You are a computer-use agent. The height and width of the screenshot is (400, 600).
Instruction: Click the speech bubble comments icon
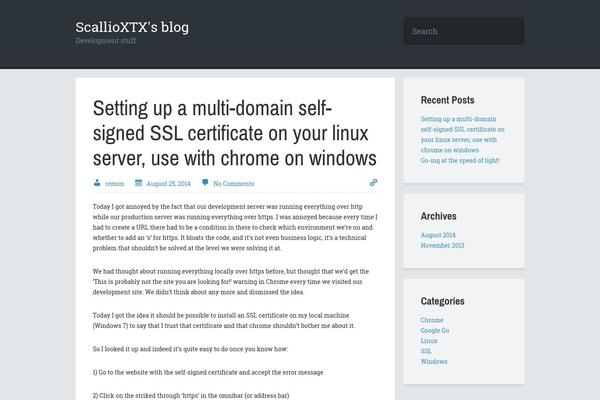click(205, 183)
